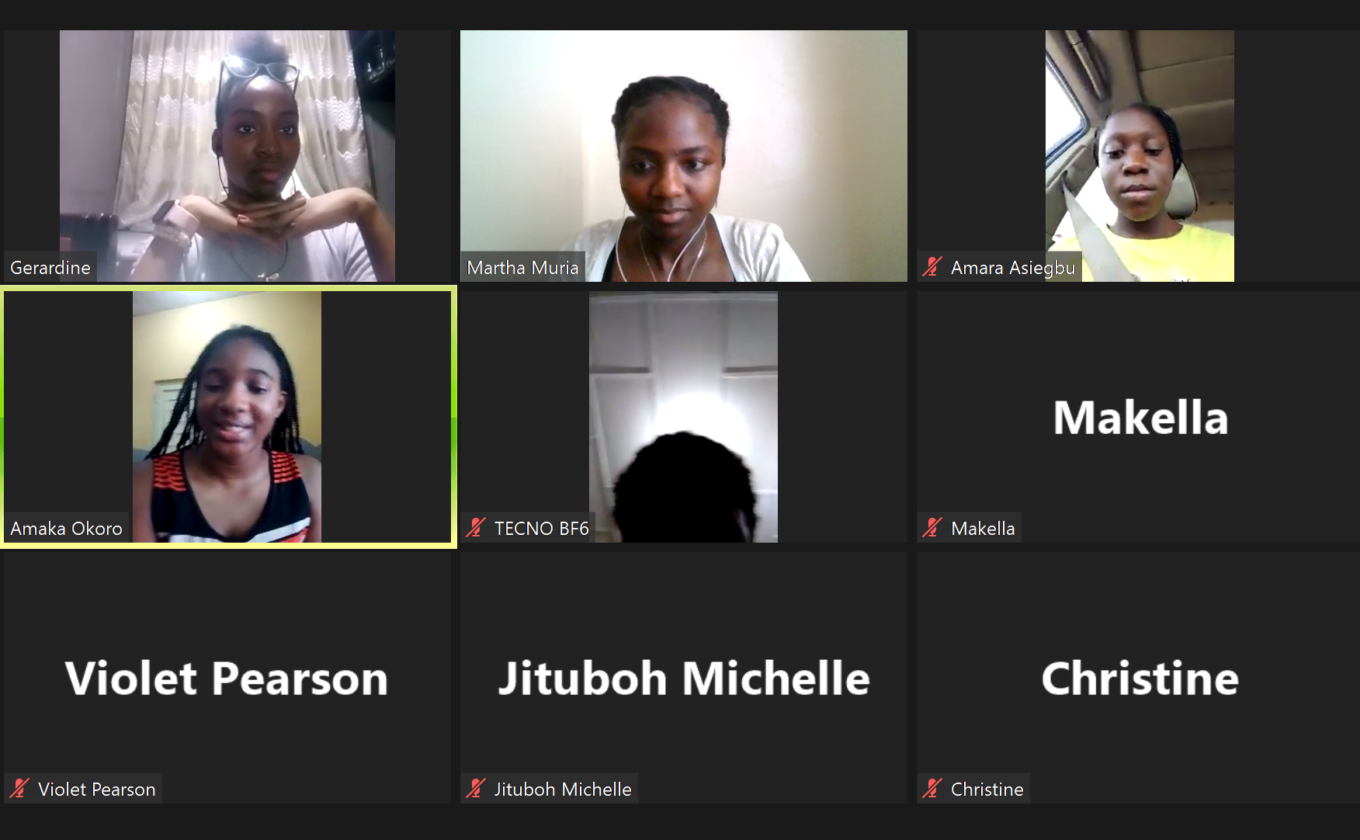Click the large Jituboh Michelle name placeholder
Image resolution: width=1360 pixels, height=840 pixels.
(x=684, y=678)
